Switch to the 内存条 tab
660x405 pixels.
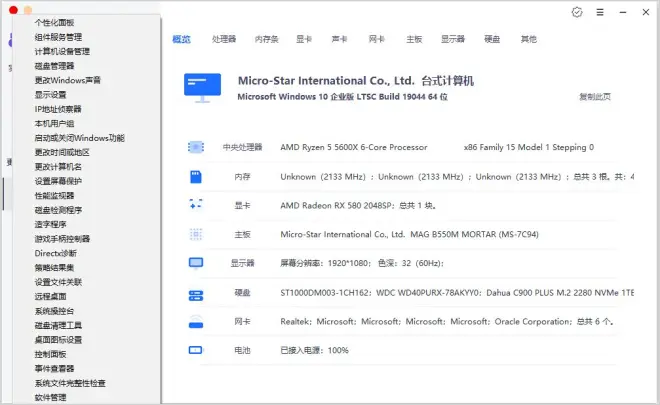click(266, 40)
